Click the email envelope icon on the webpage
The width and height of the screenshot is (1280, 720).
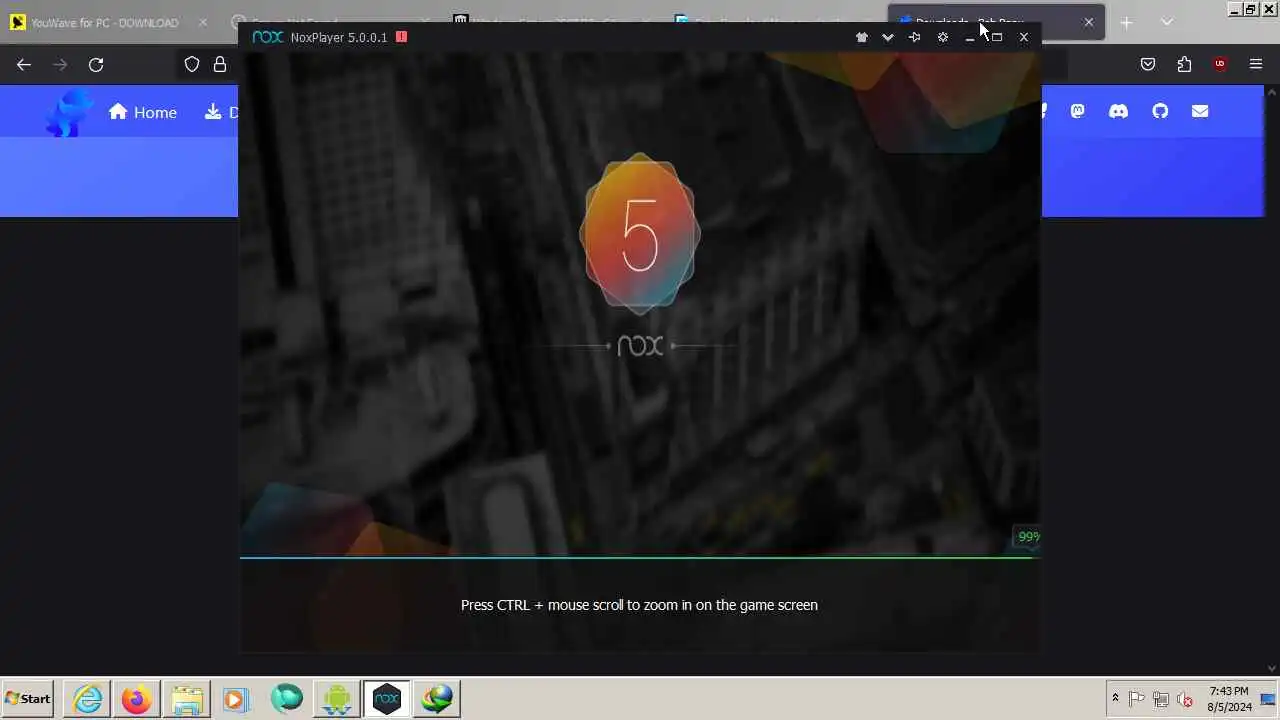point(1200,111)
